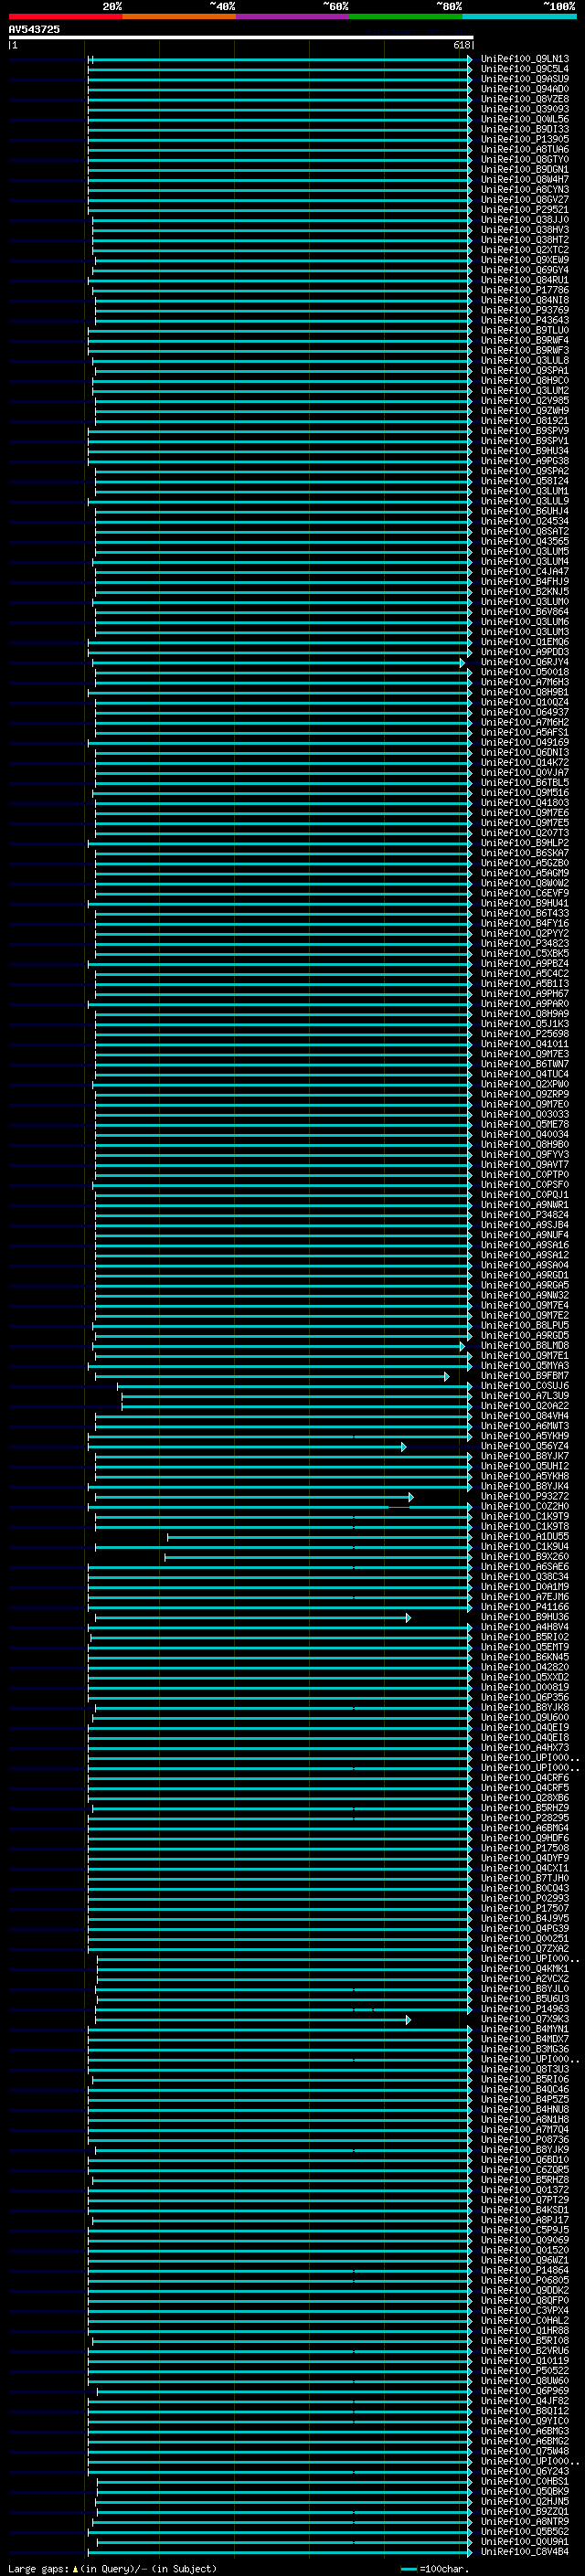Click the UniRef100_O00819 label
Image resolution: width=585 pixels, height=2576 pixels.
(x=525, y=1688)
